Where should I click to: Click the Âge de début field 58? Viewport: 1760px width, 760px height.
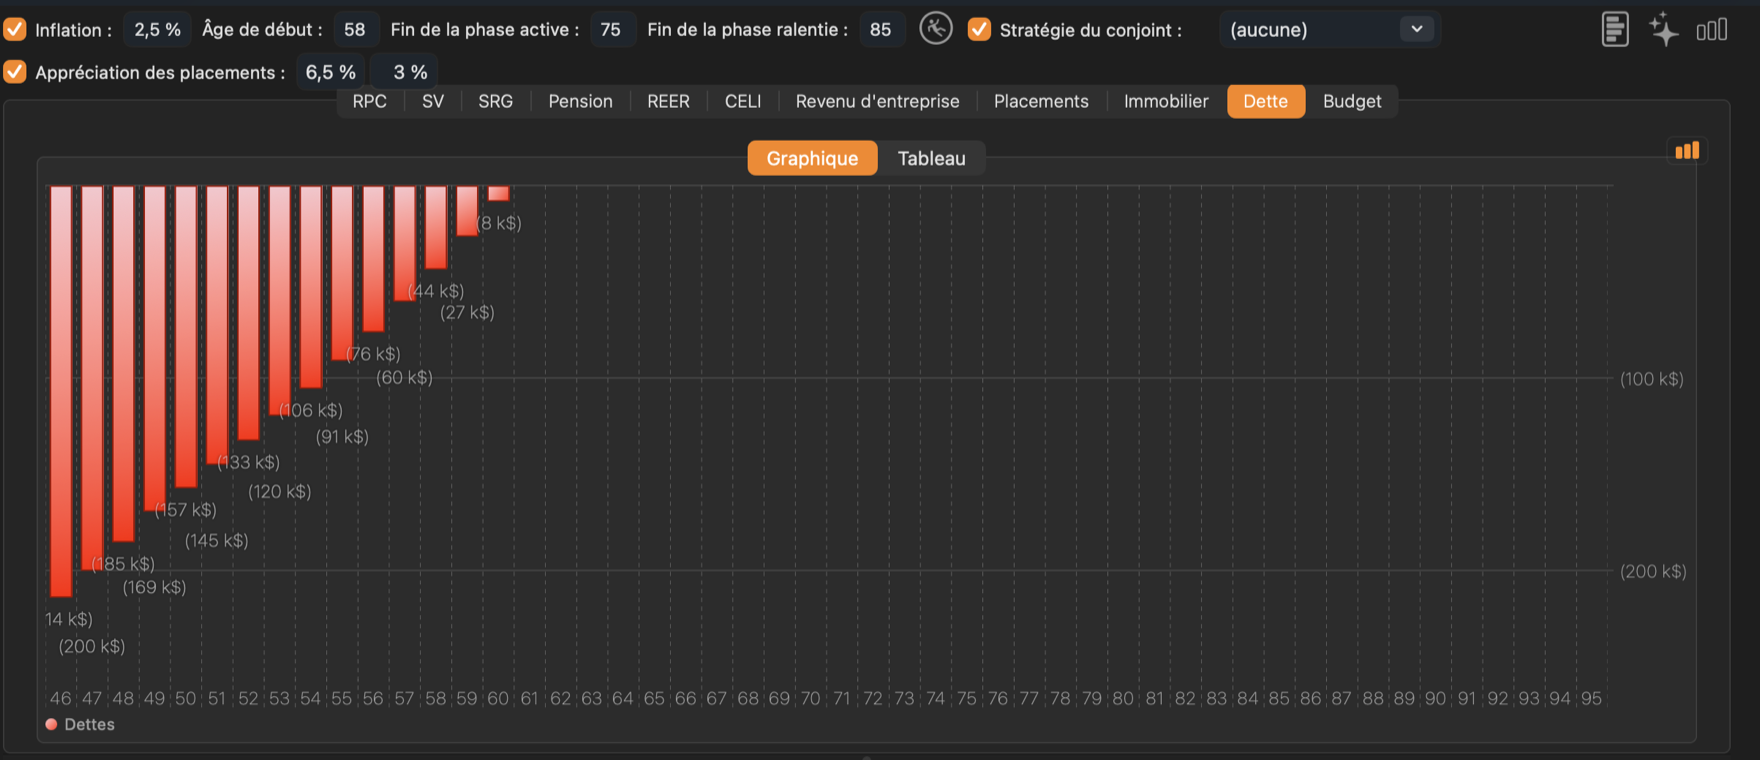[x=355, y=29]
